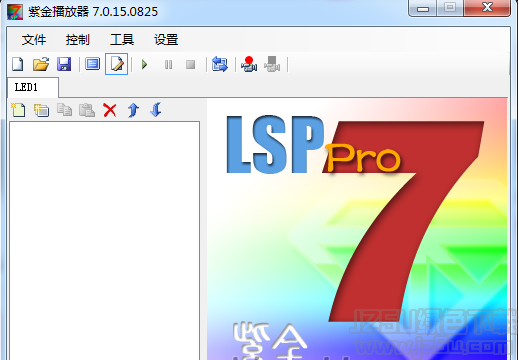Image resolution: width=519 pixels, height=360 pixels.
Task: Open the 设置 menu
Action: (x=166, y=40)
